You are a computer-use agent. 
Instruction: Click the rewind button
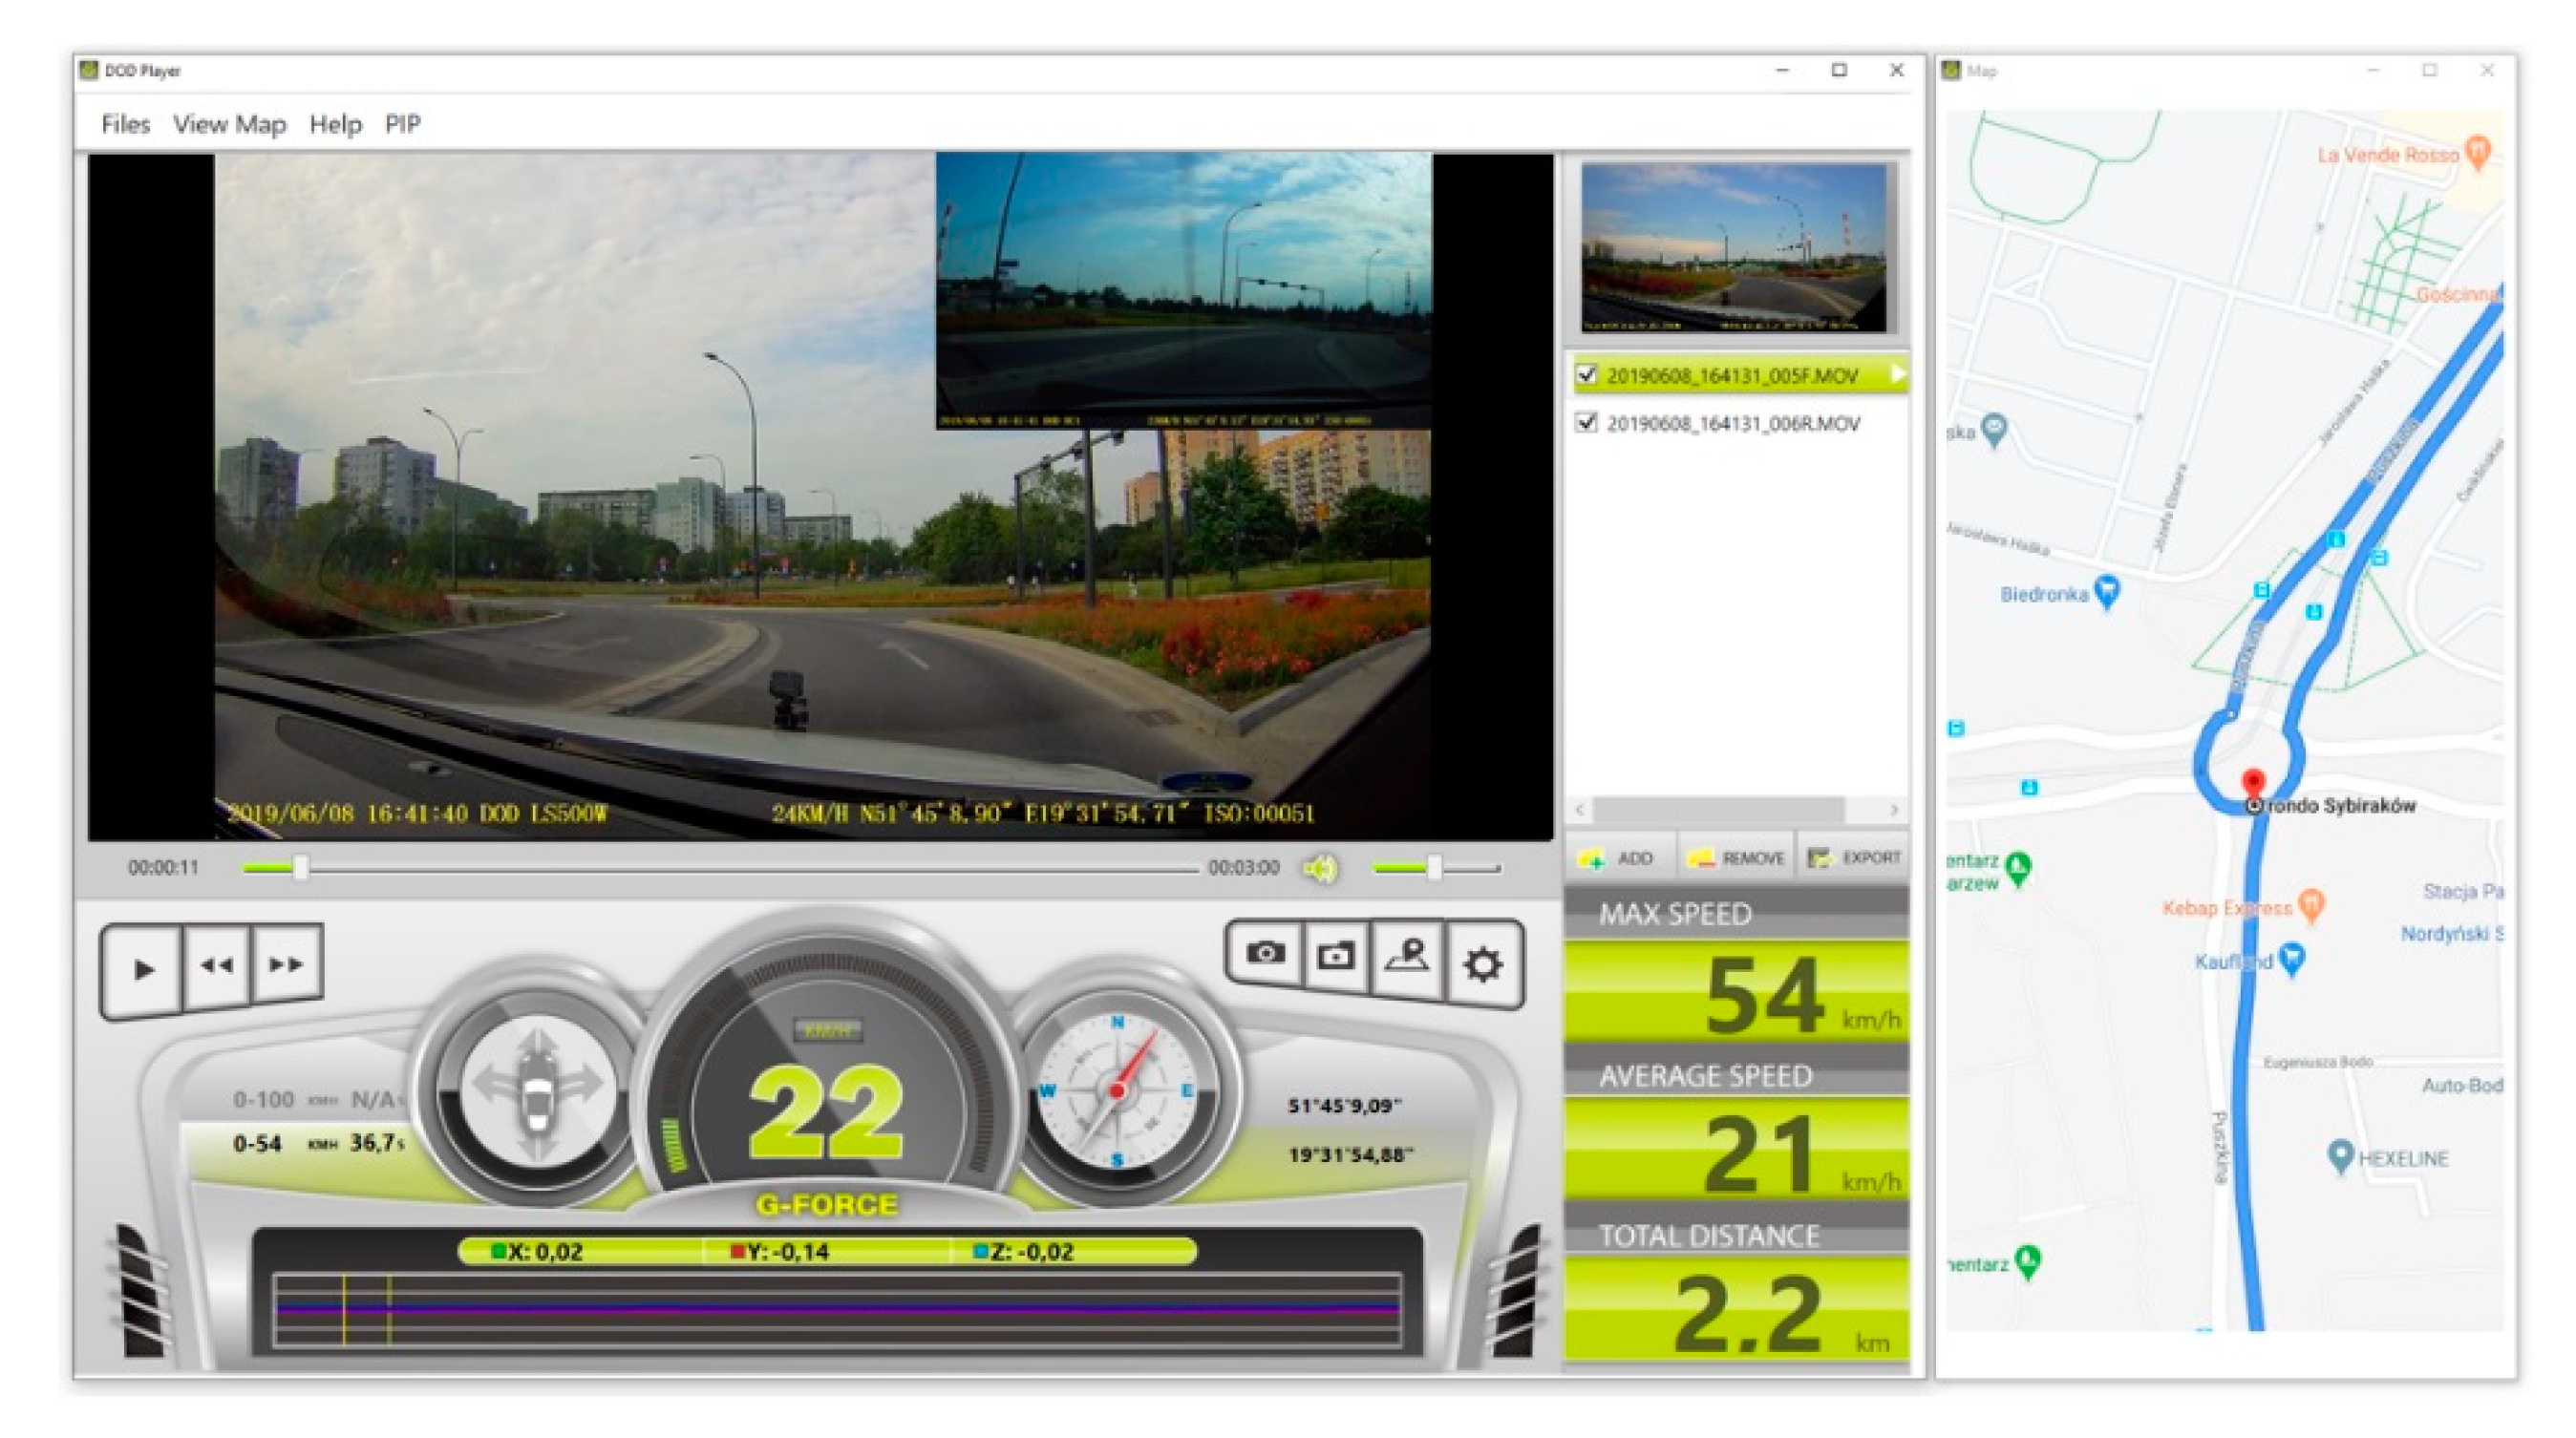pyautogui.click(x=217, y=966)
